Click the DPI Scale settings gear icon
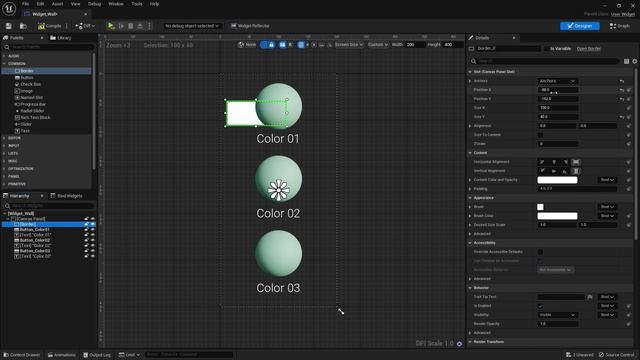 pos(459,344)
